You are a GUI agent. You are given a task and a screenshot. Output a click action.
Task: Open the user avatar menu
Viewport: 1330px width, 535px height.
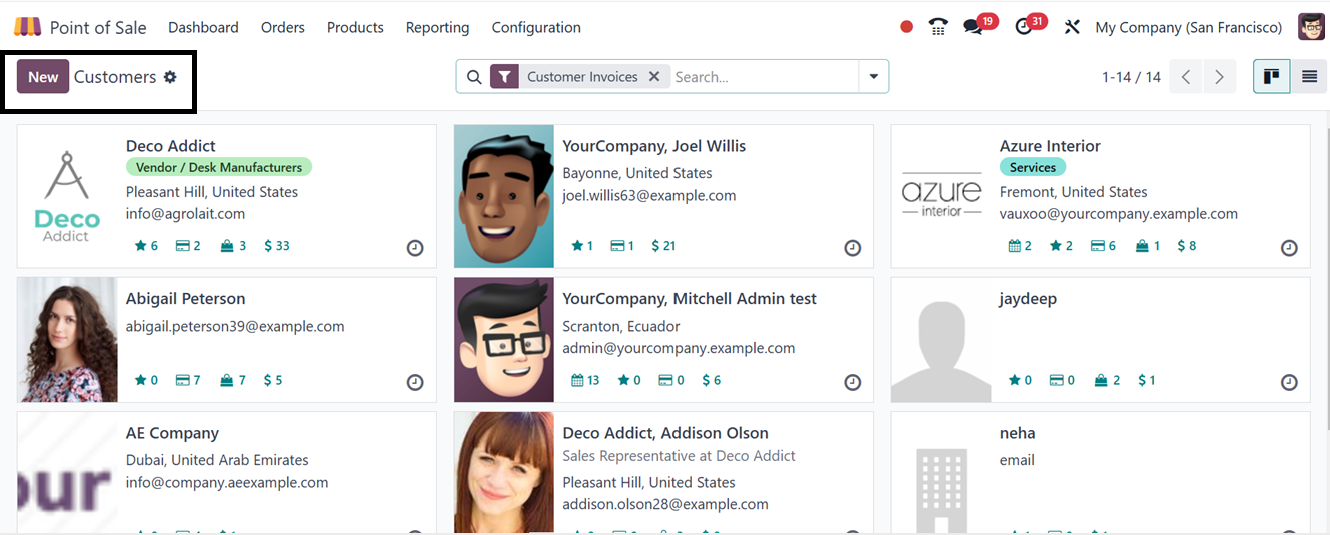1311,27
